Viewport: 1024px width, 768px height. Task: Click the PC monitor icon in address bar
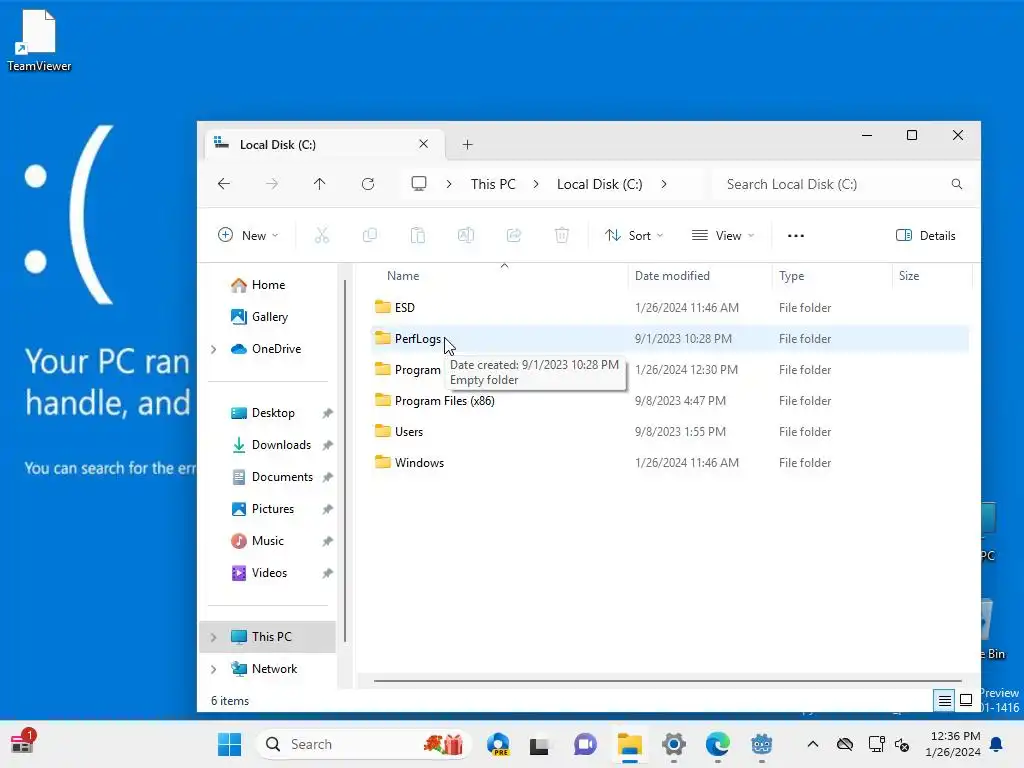[x=419, y=184]
